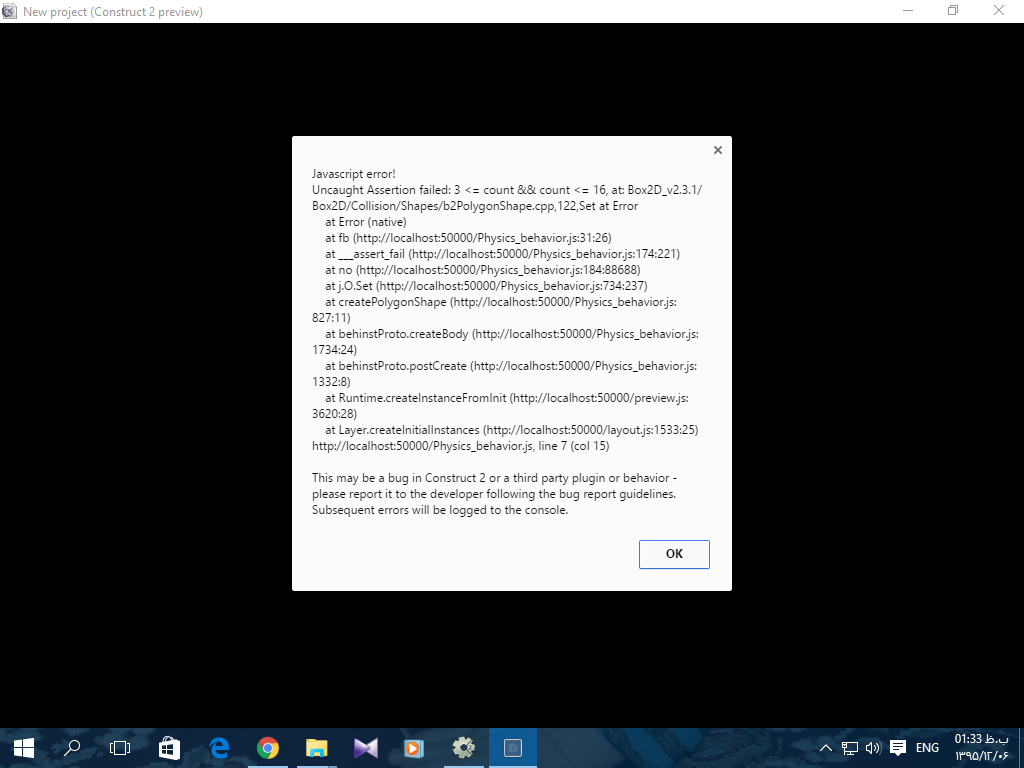The height and width of the screenshot is (768, 1024).
Task: Open the taskbar clock and calendar
Action: pyautogui.click(x=982, y=747)
